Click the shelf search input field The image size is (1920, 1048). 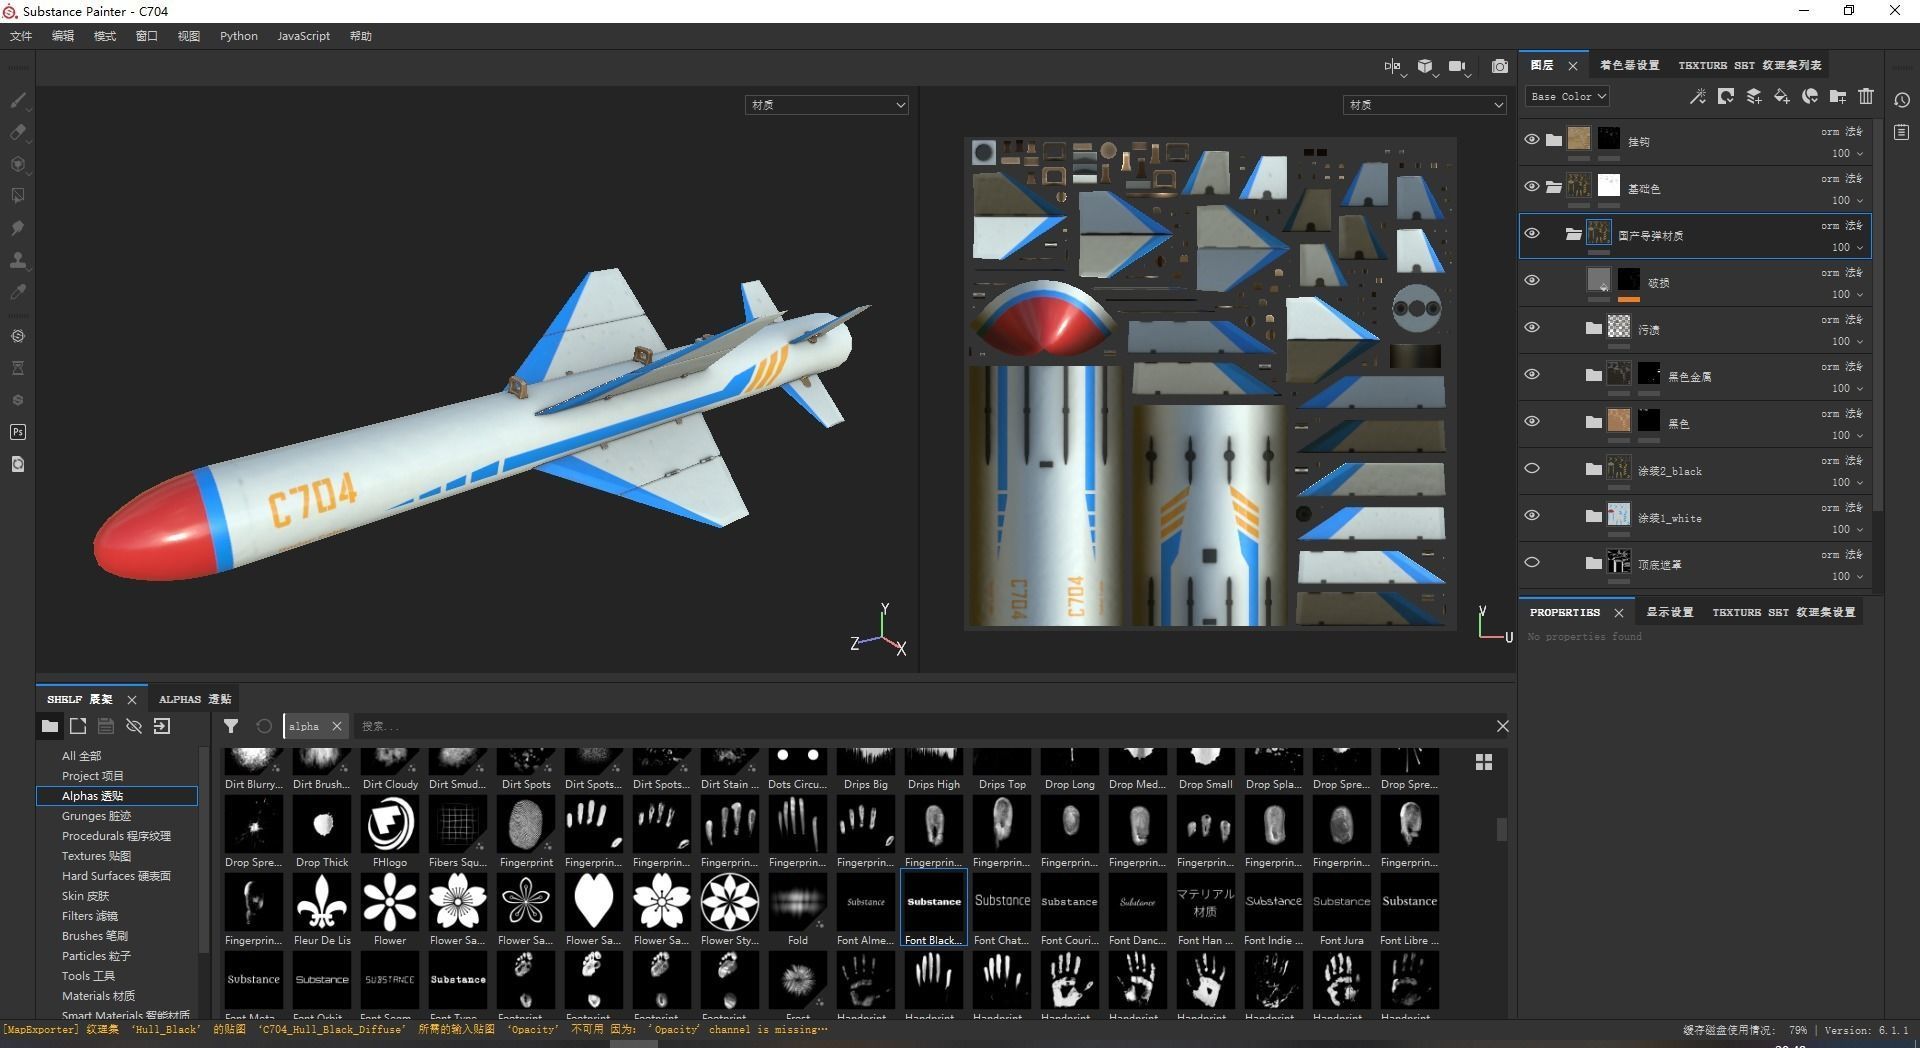(920, 726)
